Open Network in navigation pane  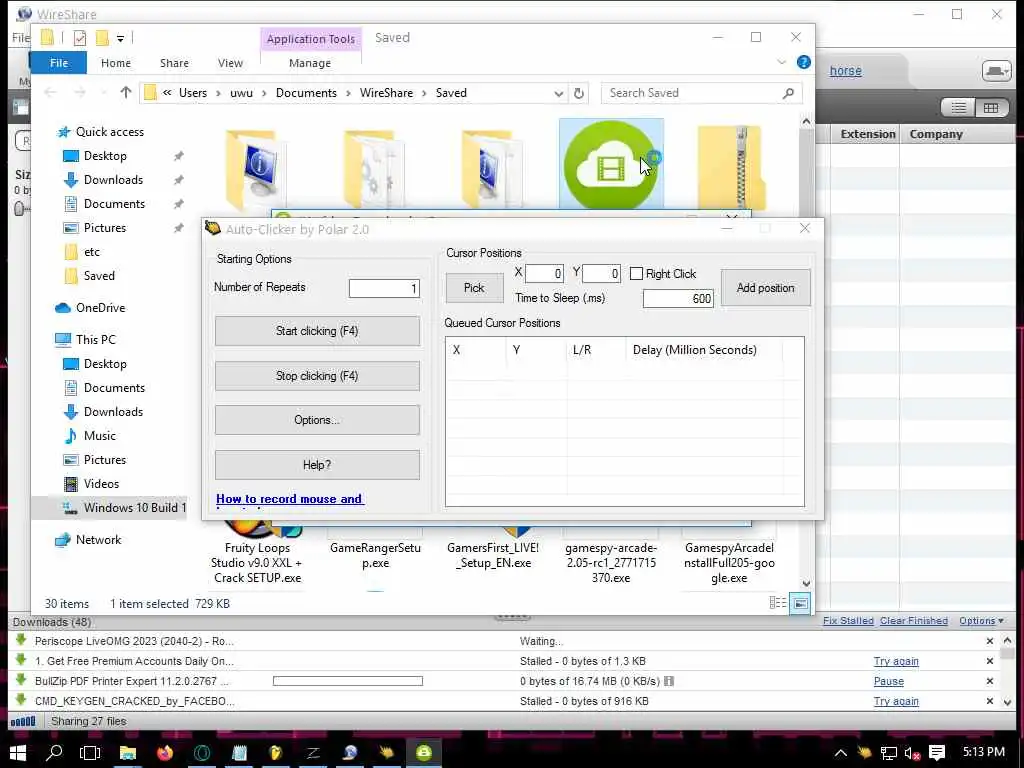(x=98, y=540)
